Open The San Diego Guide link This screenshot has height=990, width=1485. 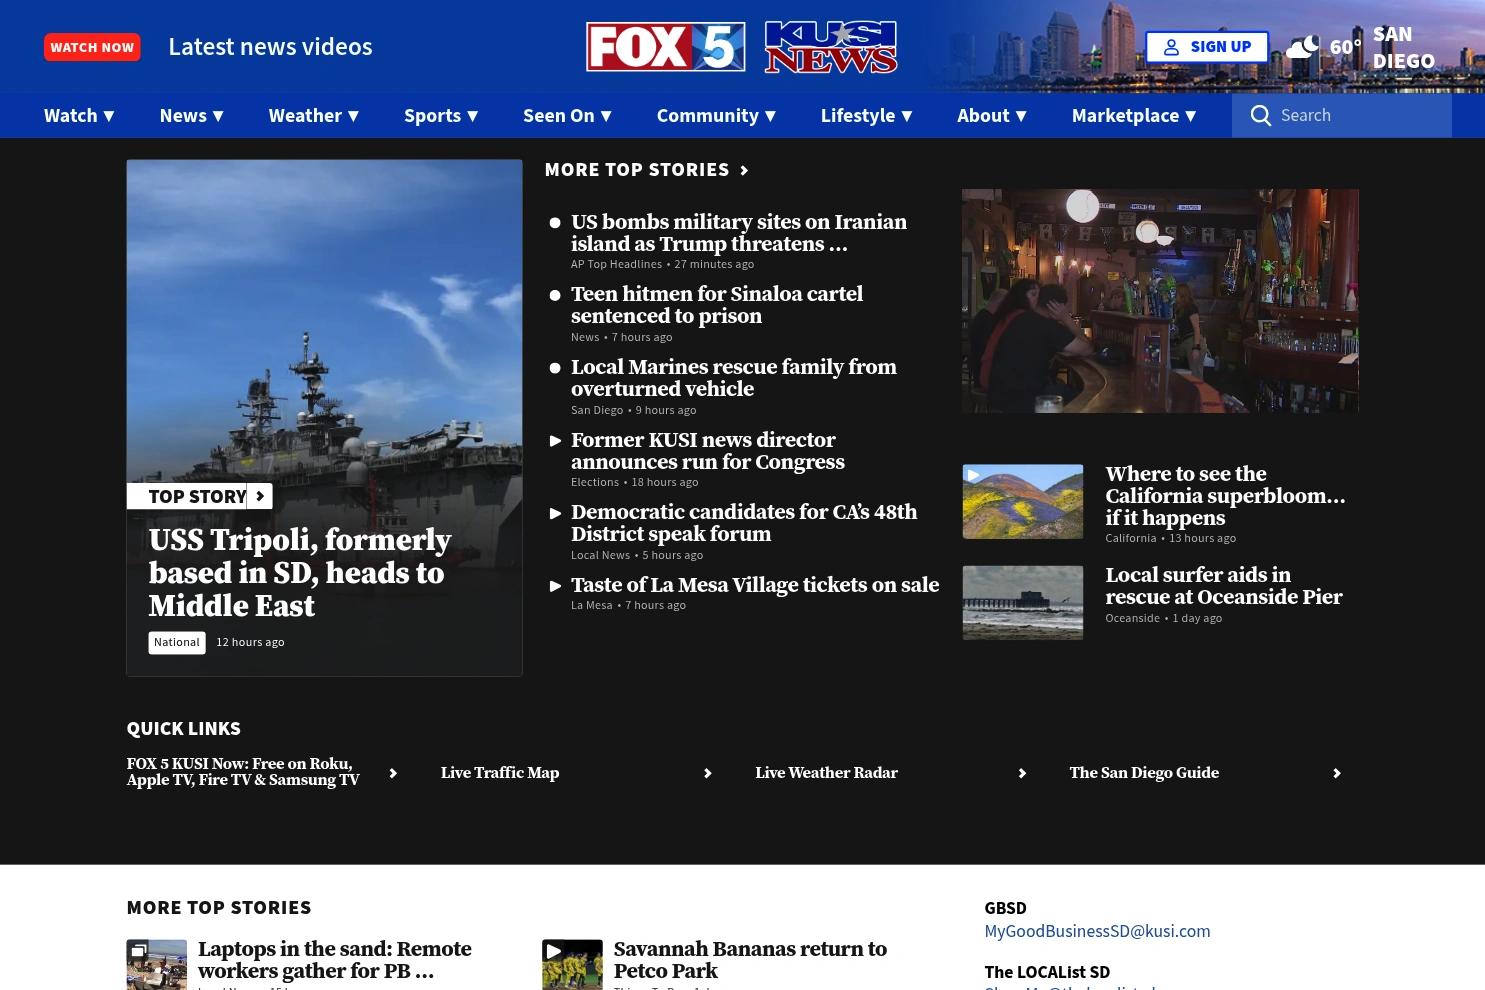coord(1144,773)
